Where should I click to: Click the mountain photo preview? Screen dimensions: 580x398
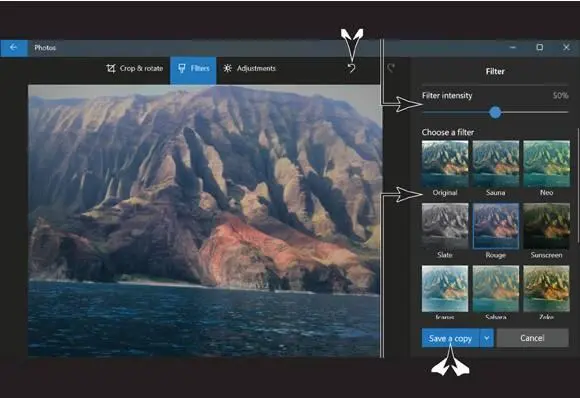204,220
